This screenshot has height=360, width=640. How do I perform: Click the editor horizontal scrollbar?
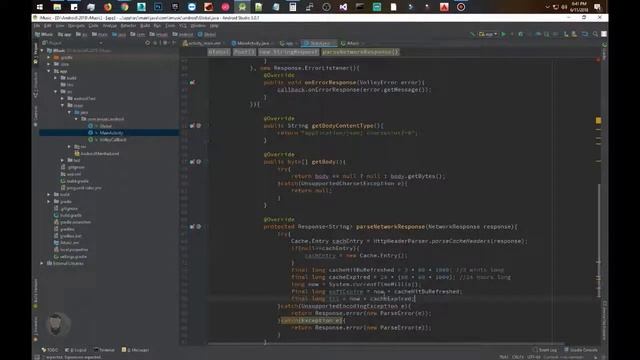click(386, 344)
